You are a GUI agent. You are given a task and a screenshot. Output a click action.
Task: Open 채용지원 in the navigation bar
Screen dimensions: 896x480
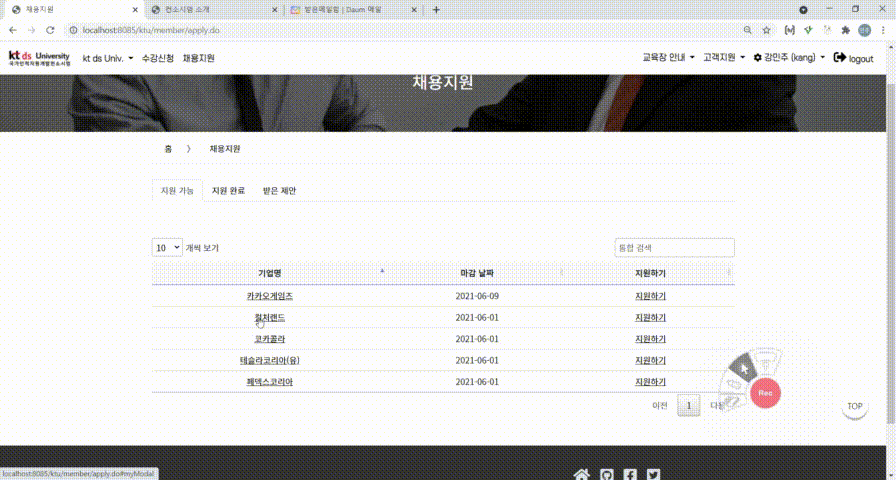coord(198,58)
